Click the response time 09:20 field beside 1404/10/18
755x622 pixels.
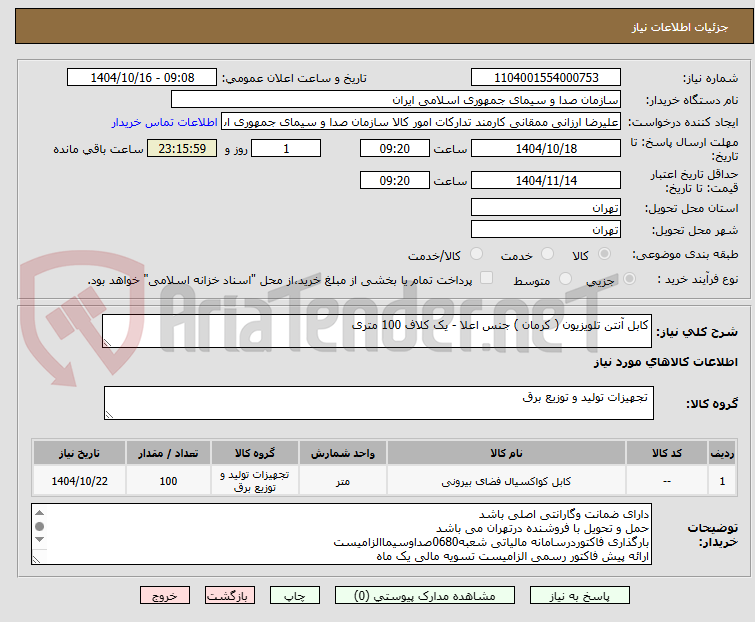pos(394,148)
